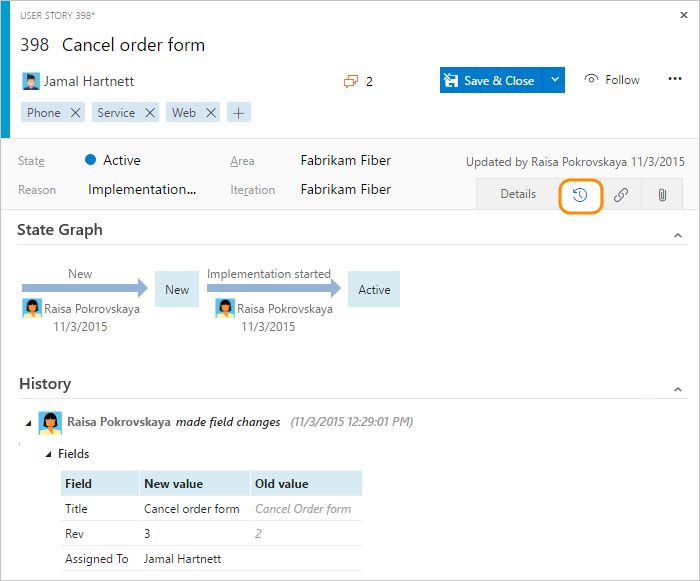The image size is (700, 581).
Task: Open the more actions ellipsis menu
Action: pos(674,80)
